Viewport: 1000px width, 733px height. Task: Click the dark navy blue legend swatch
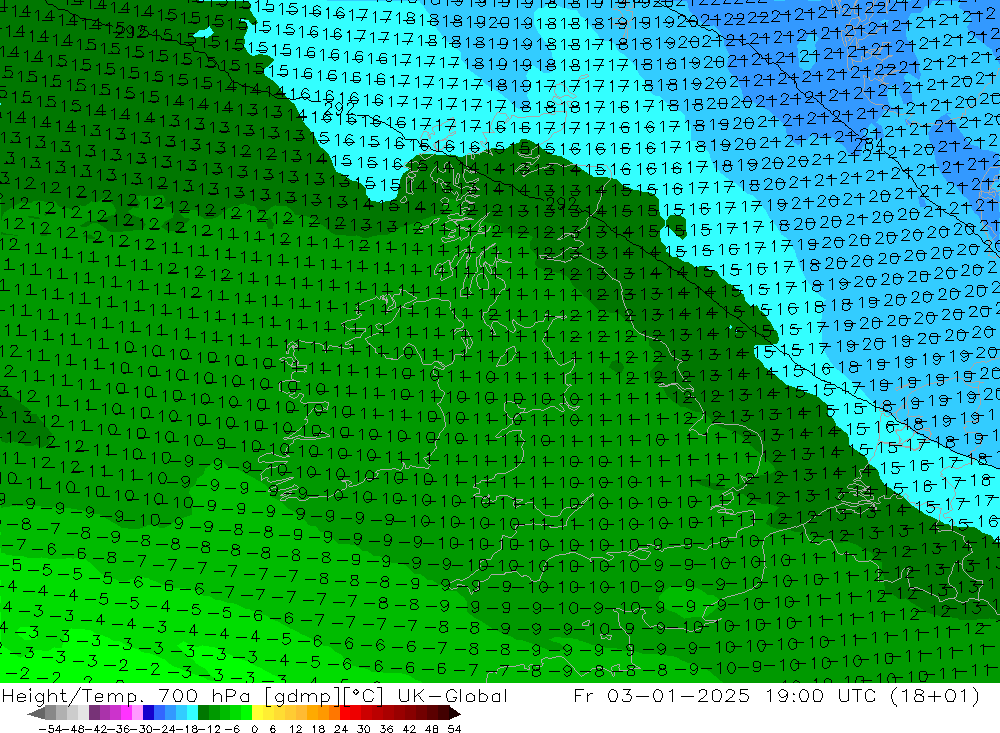[148, 713]
